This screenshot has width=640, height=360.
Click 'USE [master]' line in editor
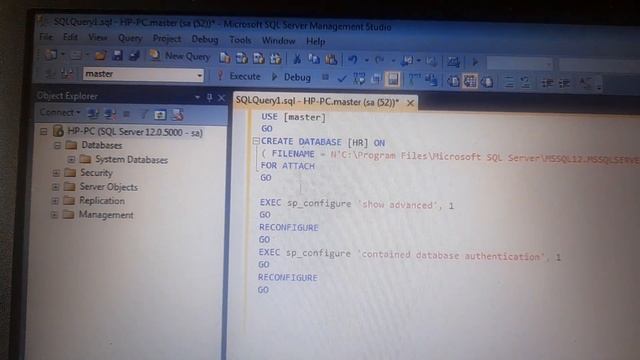pos(293,117)
